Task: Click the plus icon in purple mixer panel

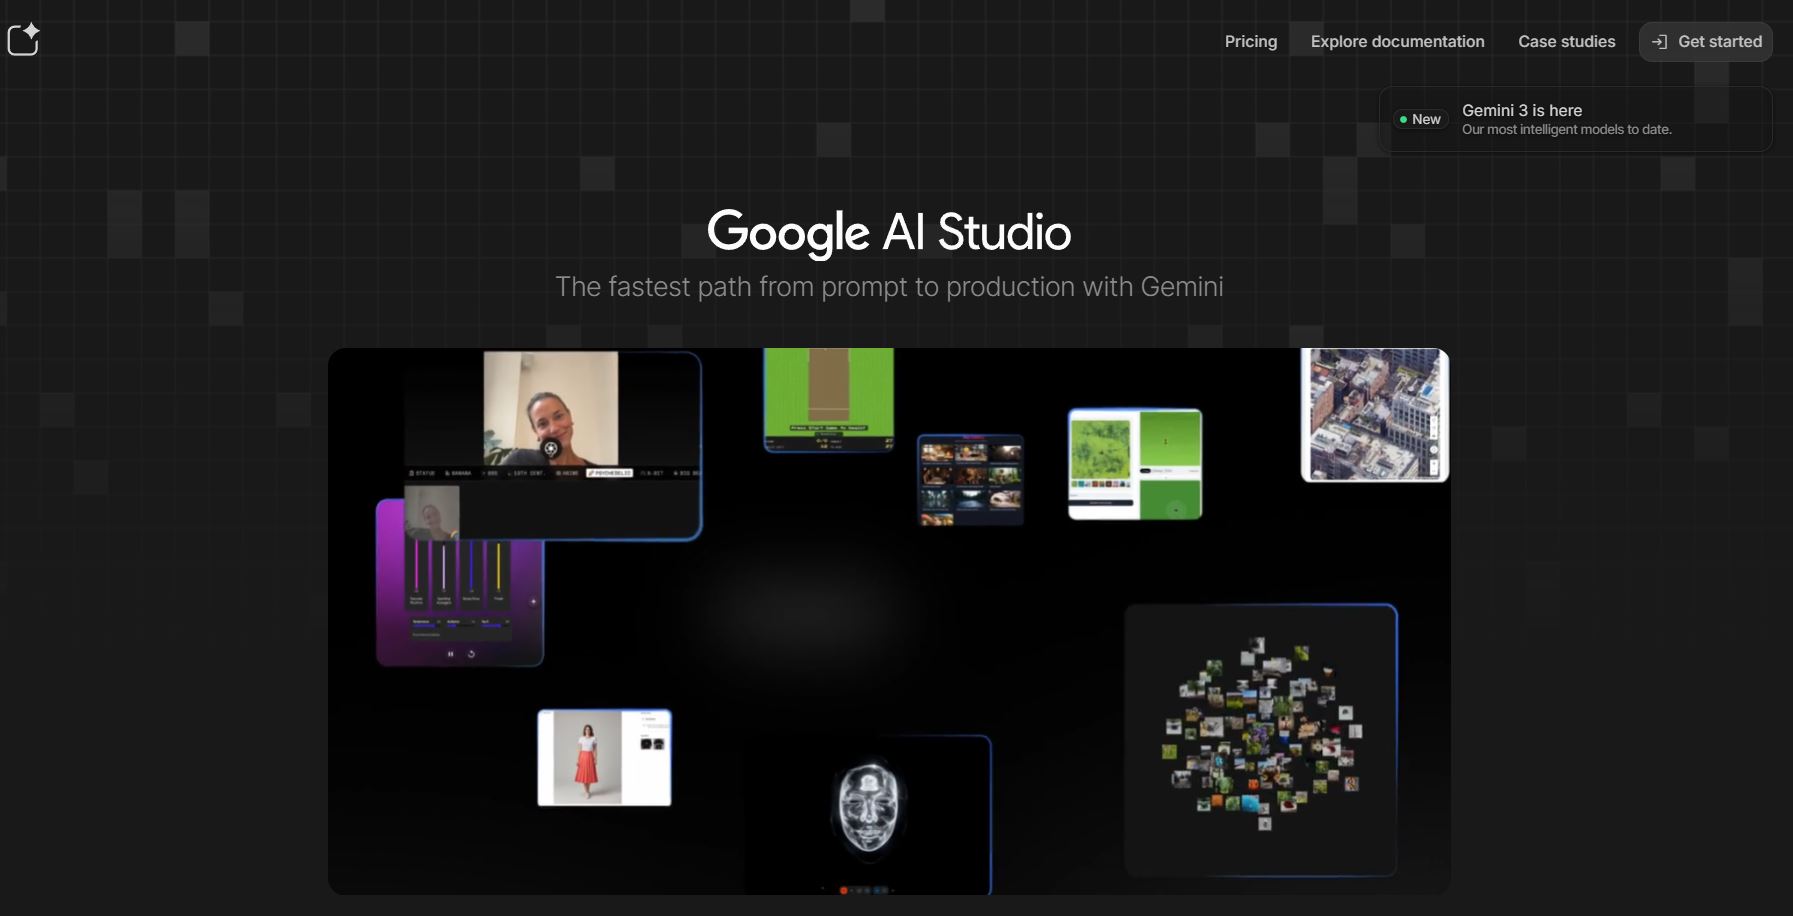Action: pos(533,602)
